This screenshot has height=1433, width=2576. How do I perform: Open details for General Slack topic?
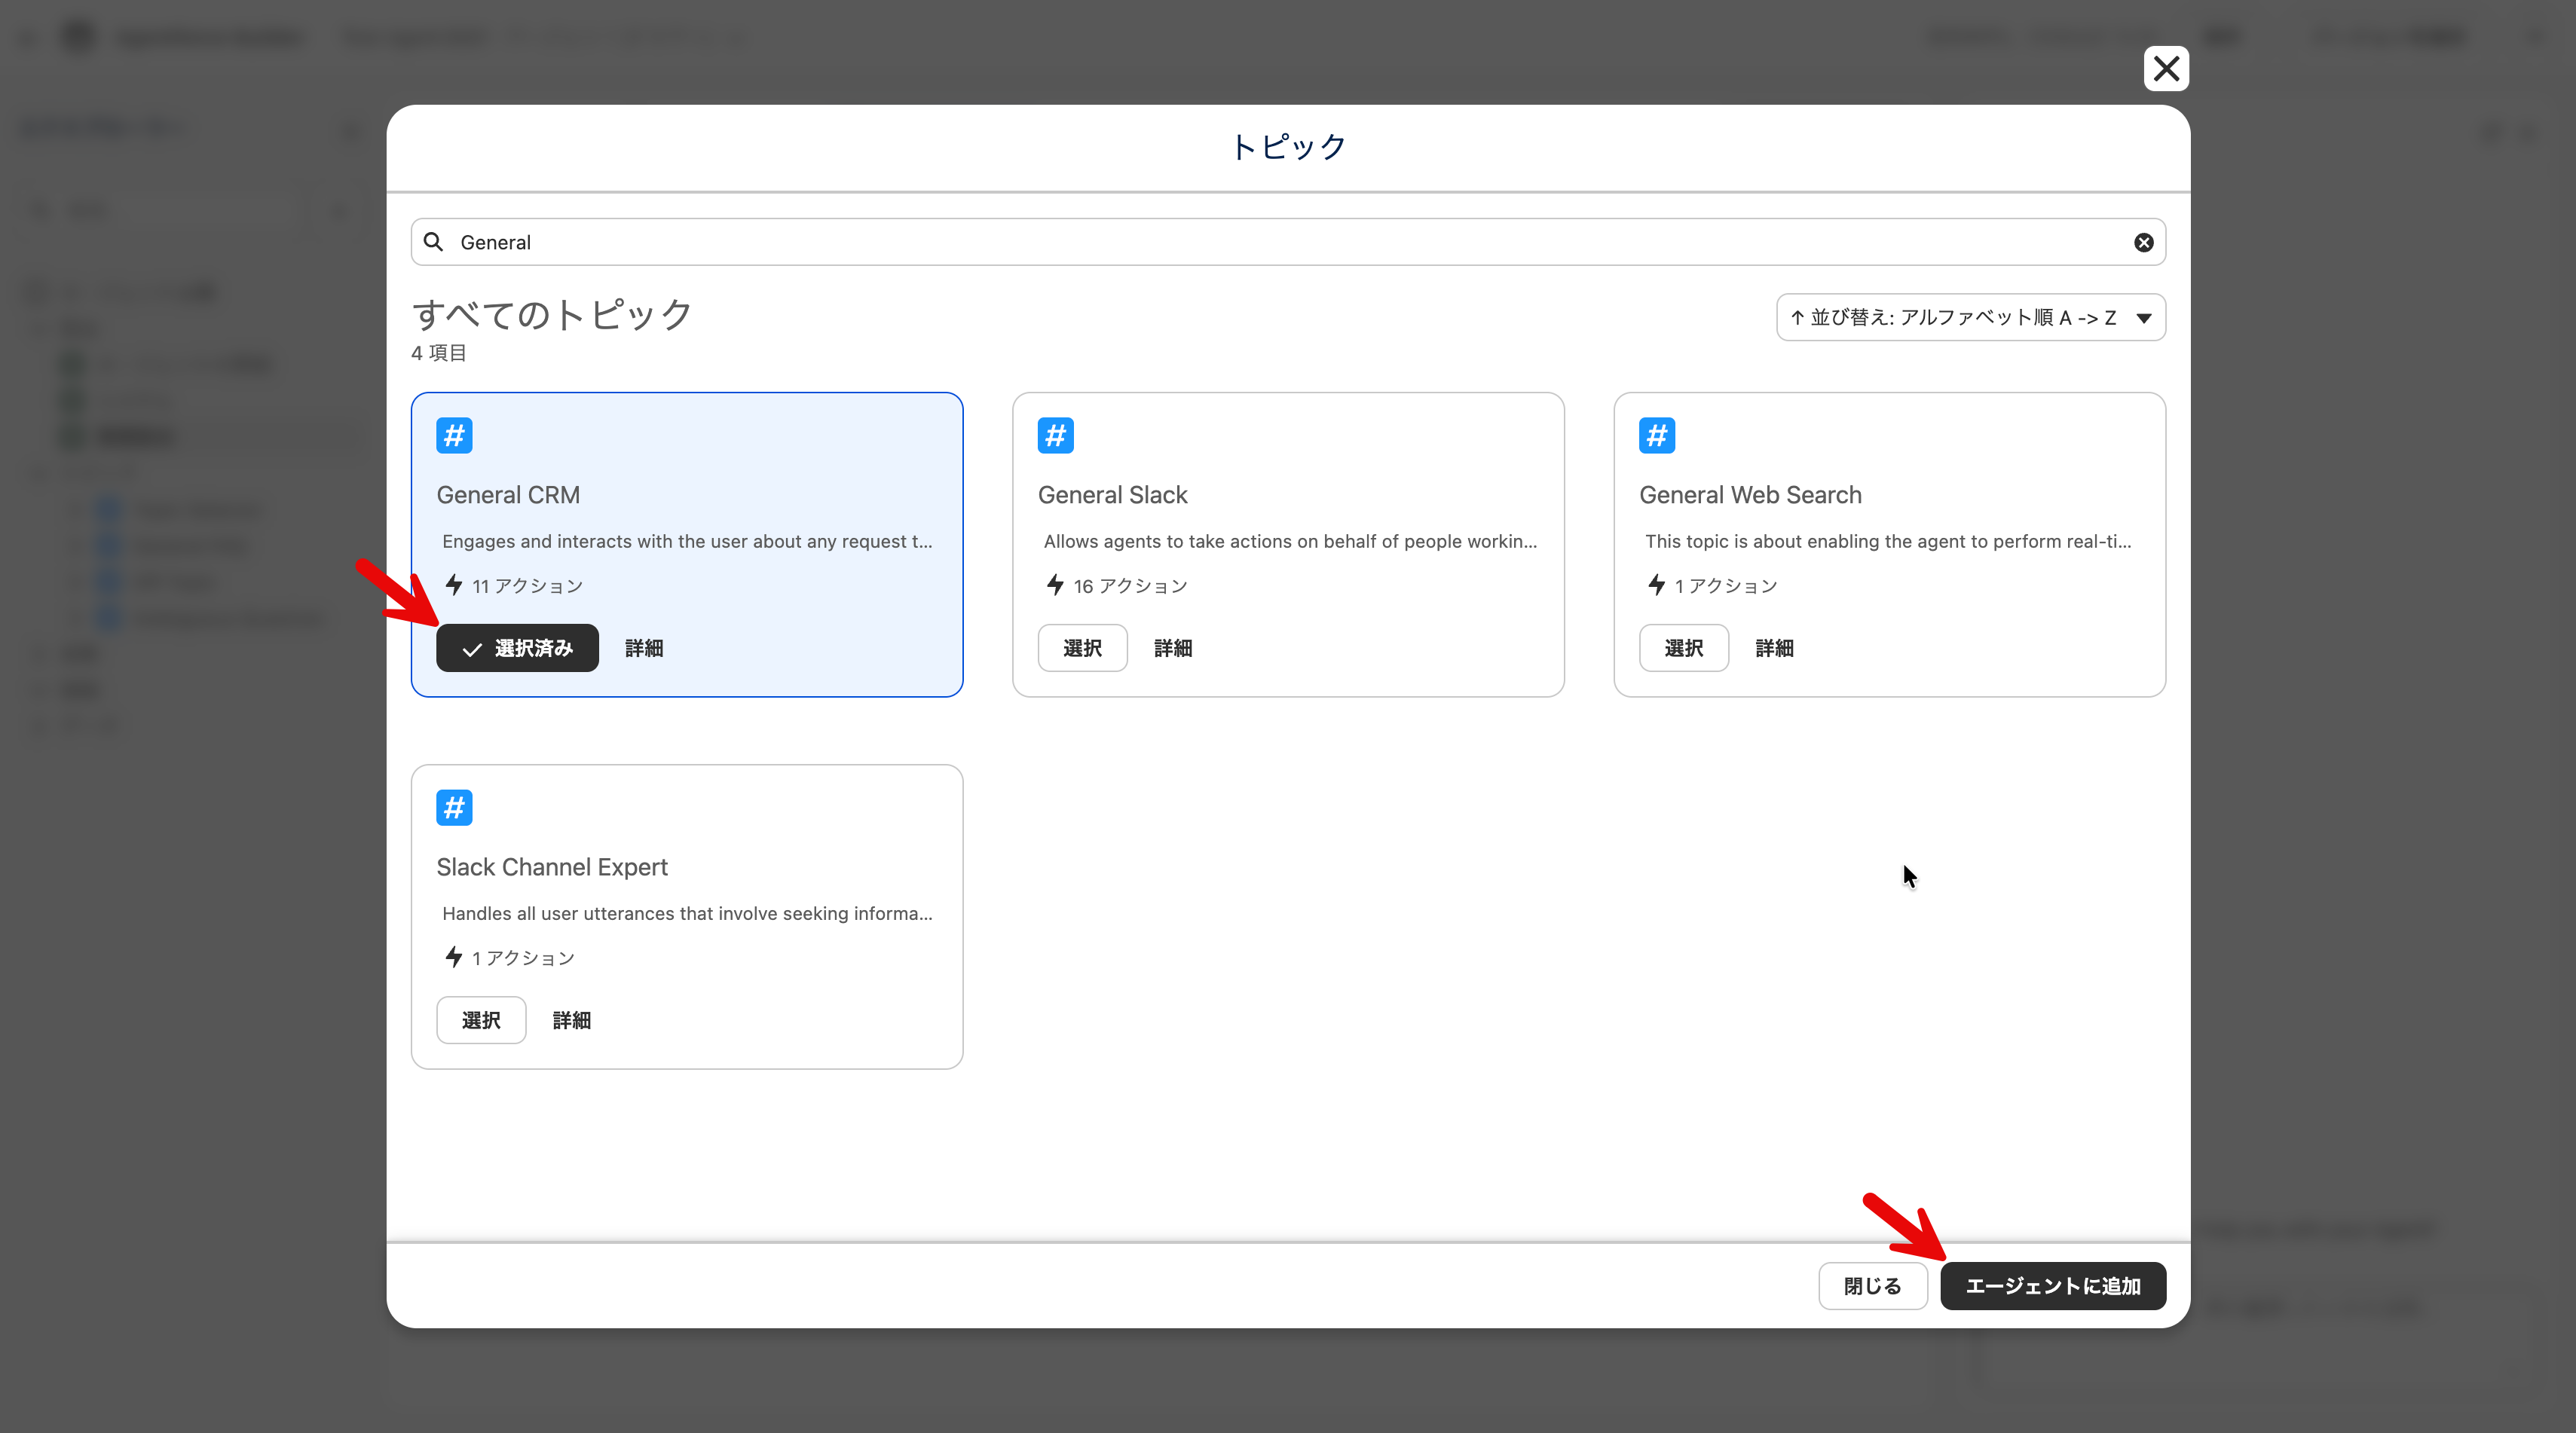1172,648
